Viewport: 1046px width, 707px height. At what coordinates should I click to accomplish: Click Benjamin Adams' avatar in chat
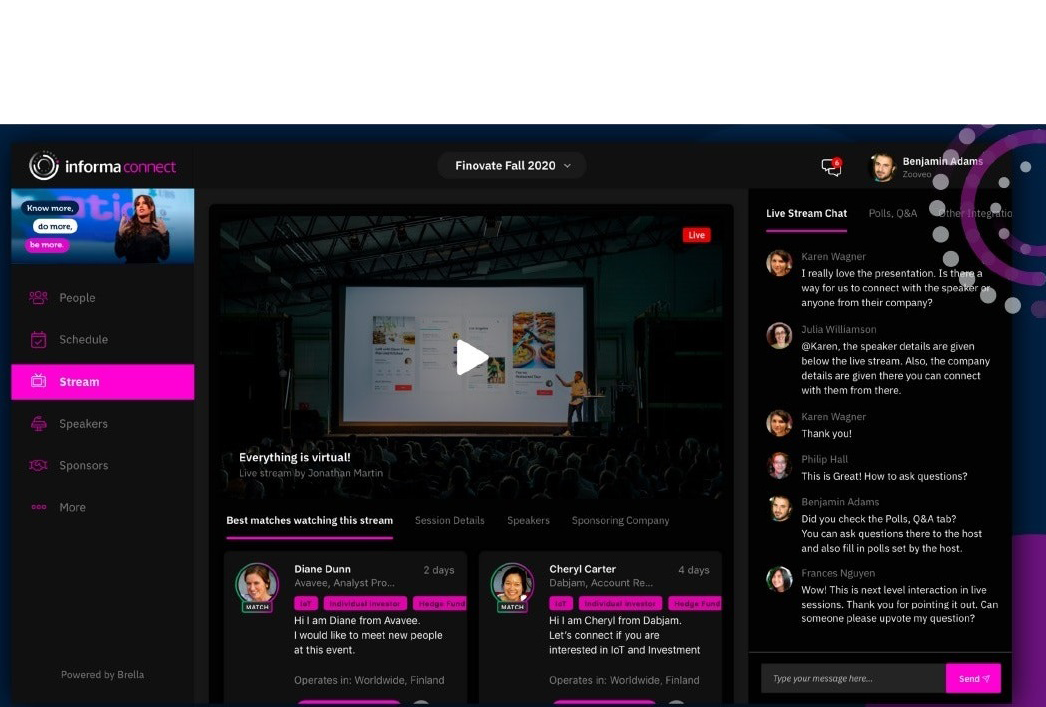point(779,508)
